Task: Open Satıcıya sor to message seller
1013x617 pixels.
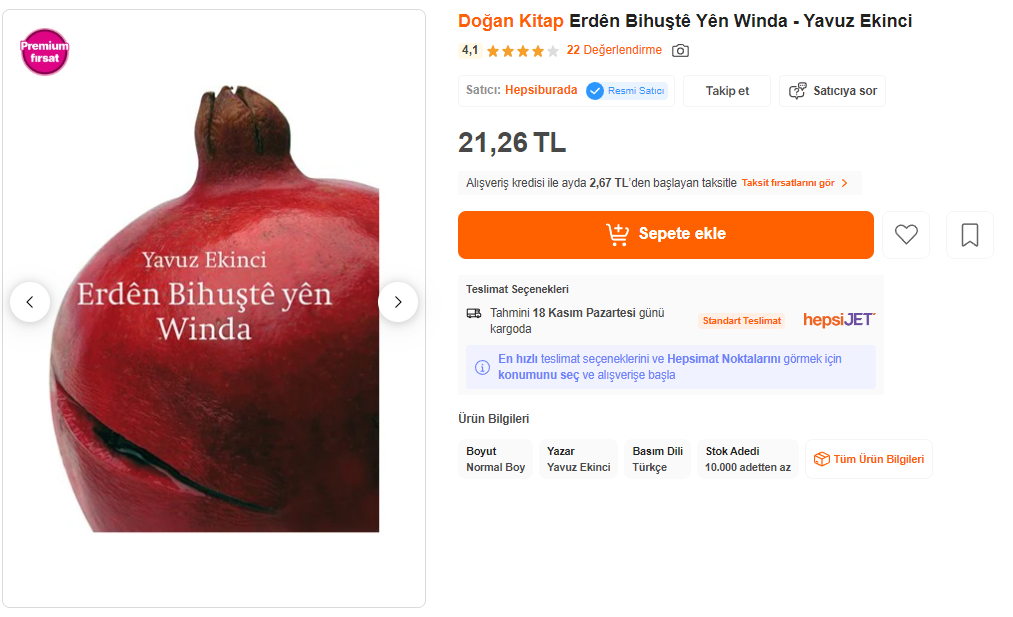Action: (832, 91)
